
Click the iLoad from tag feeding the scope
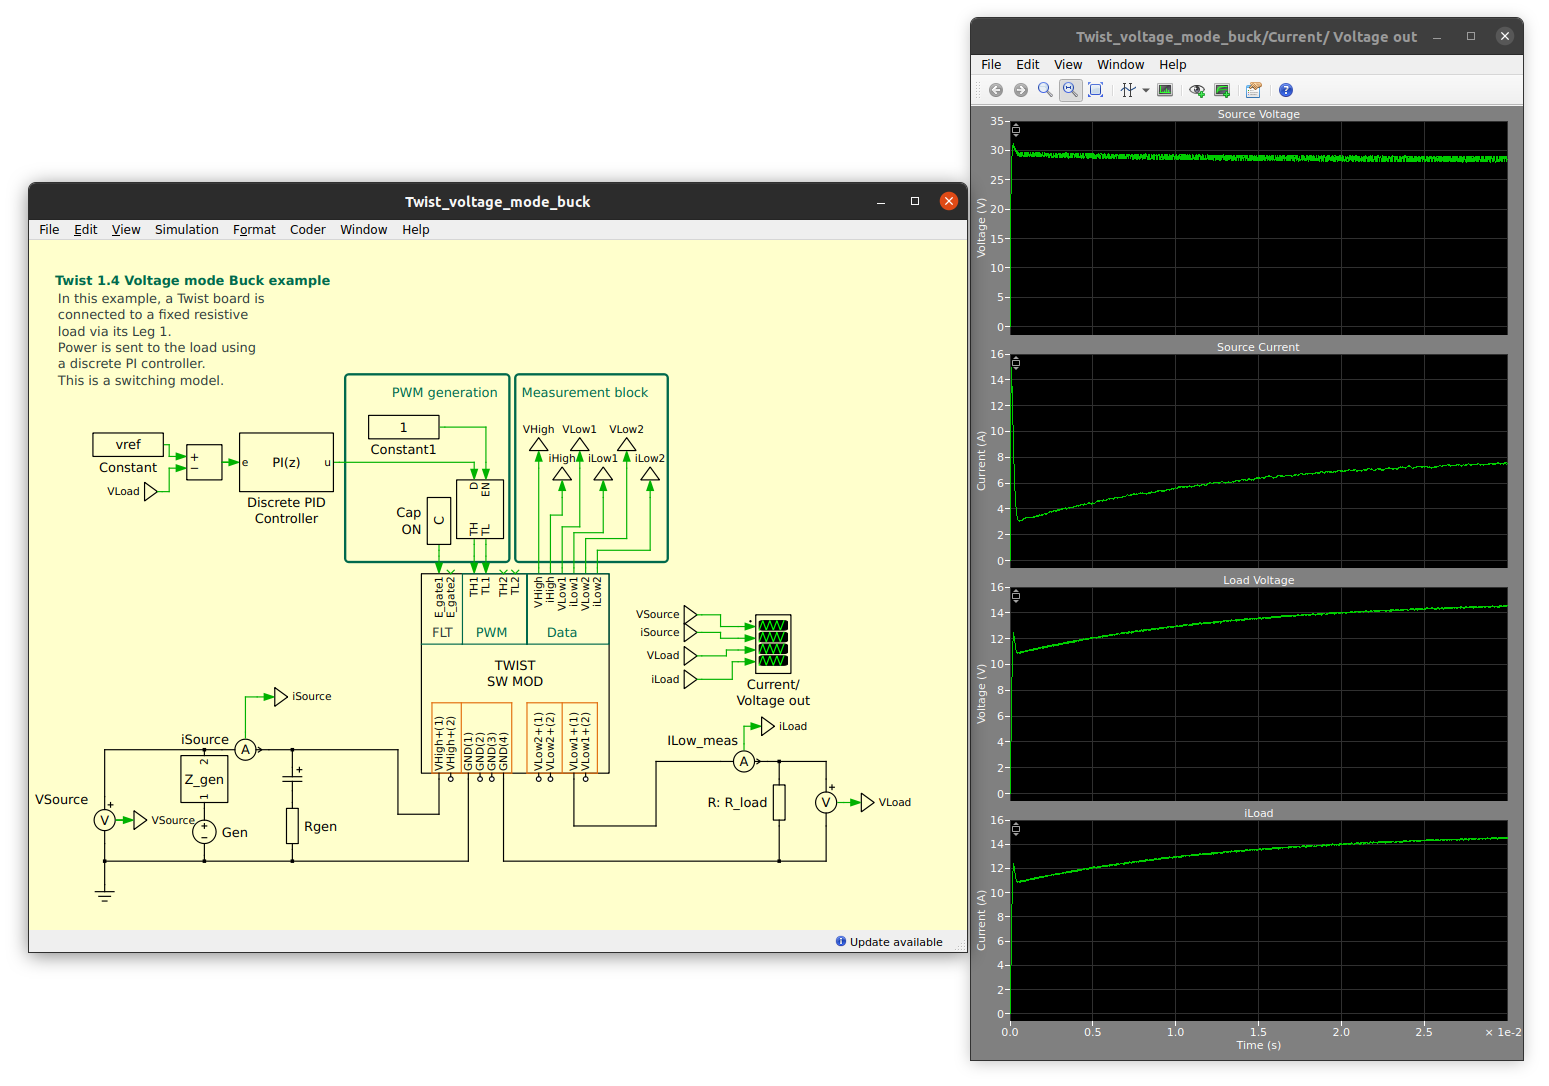pyautogui.click(x=690, y=679)
